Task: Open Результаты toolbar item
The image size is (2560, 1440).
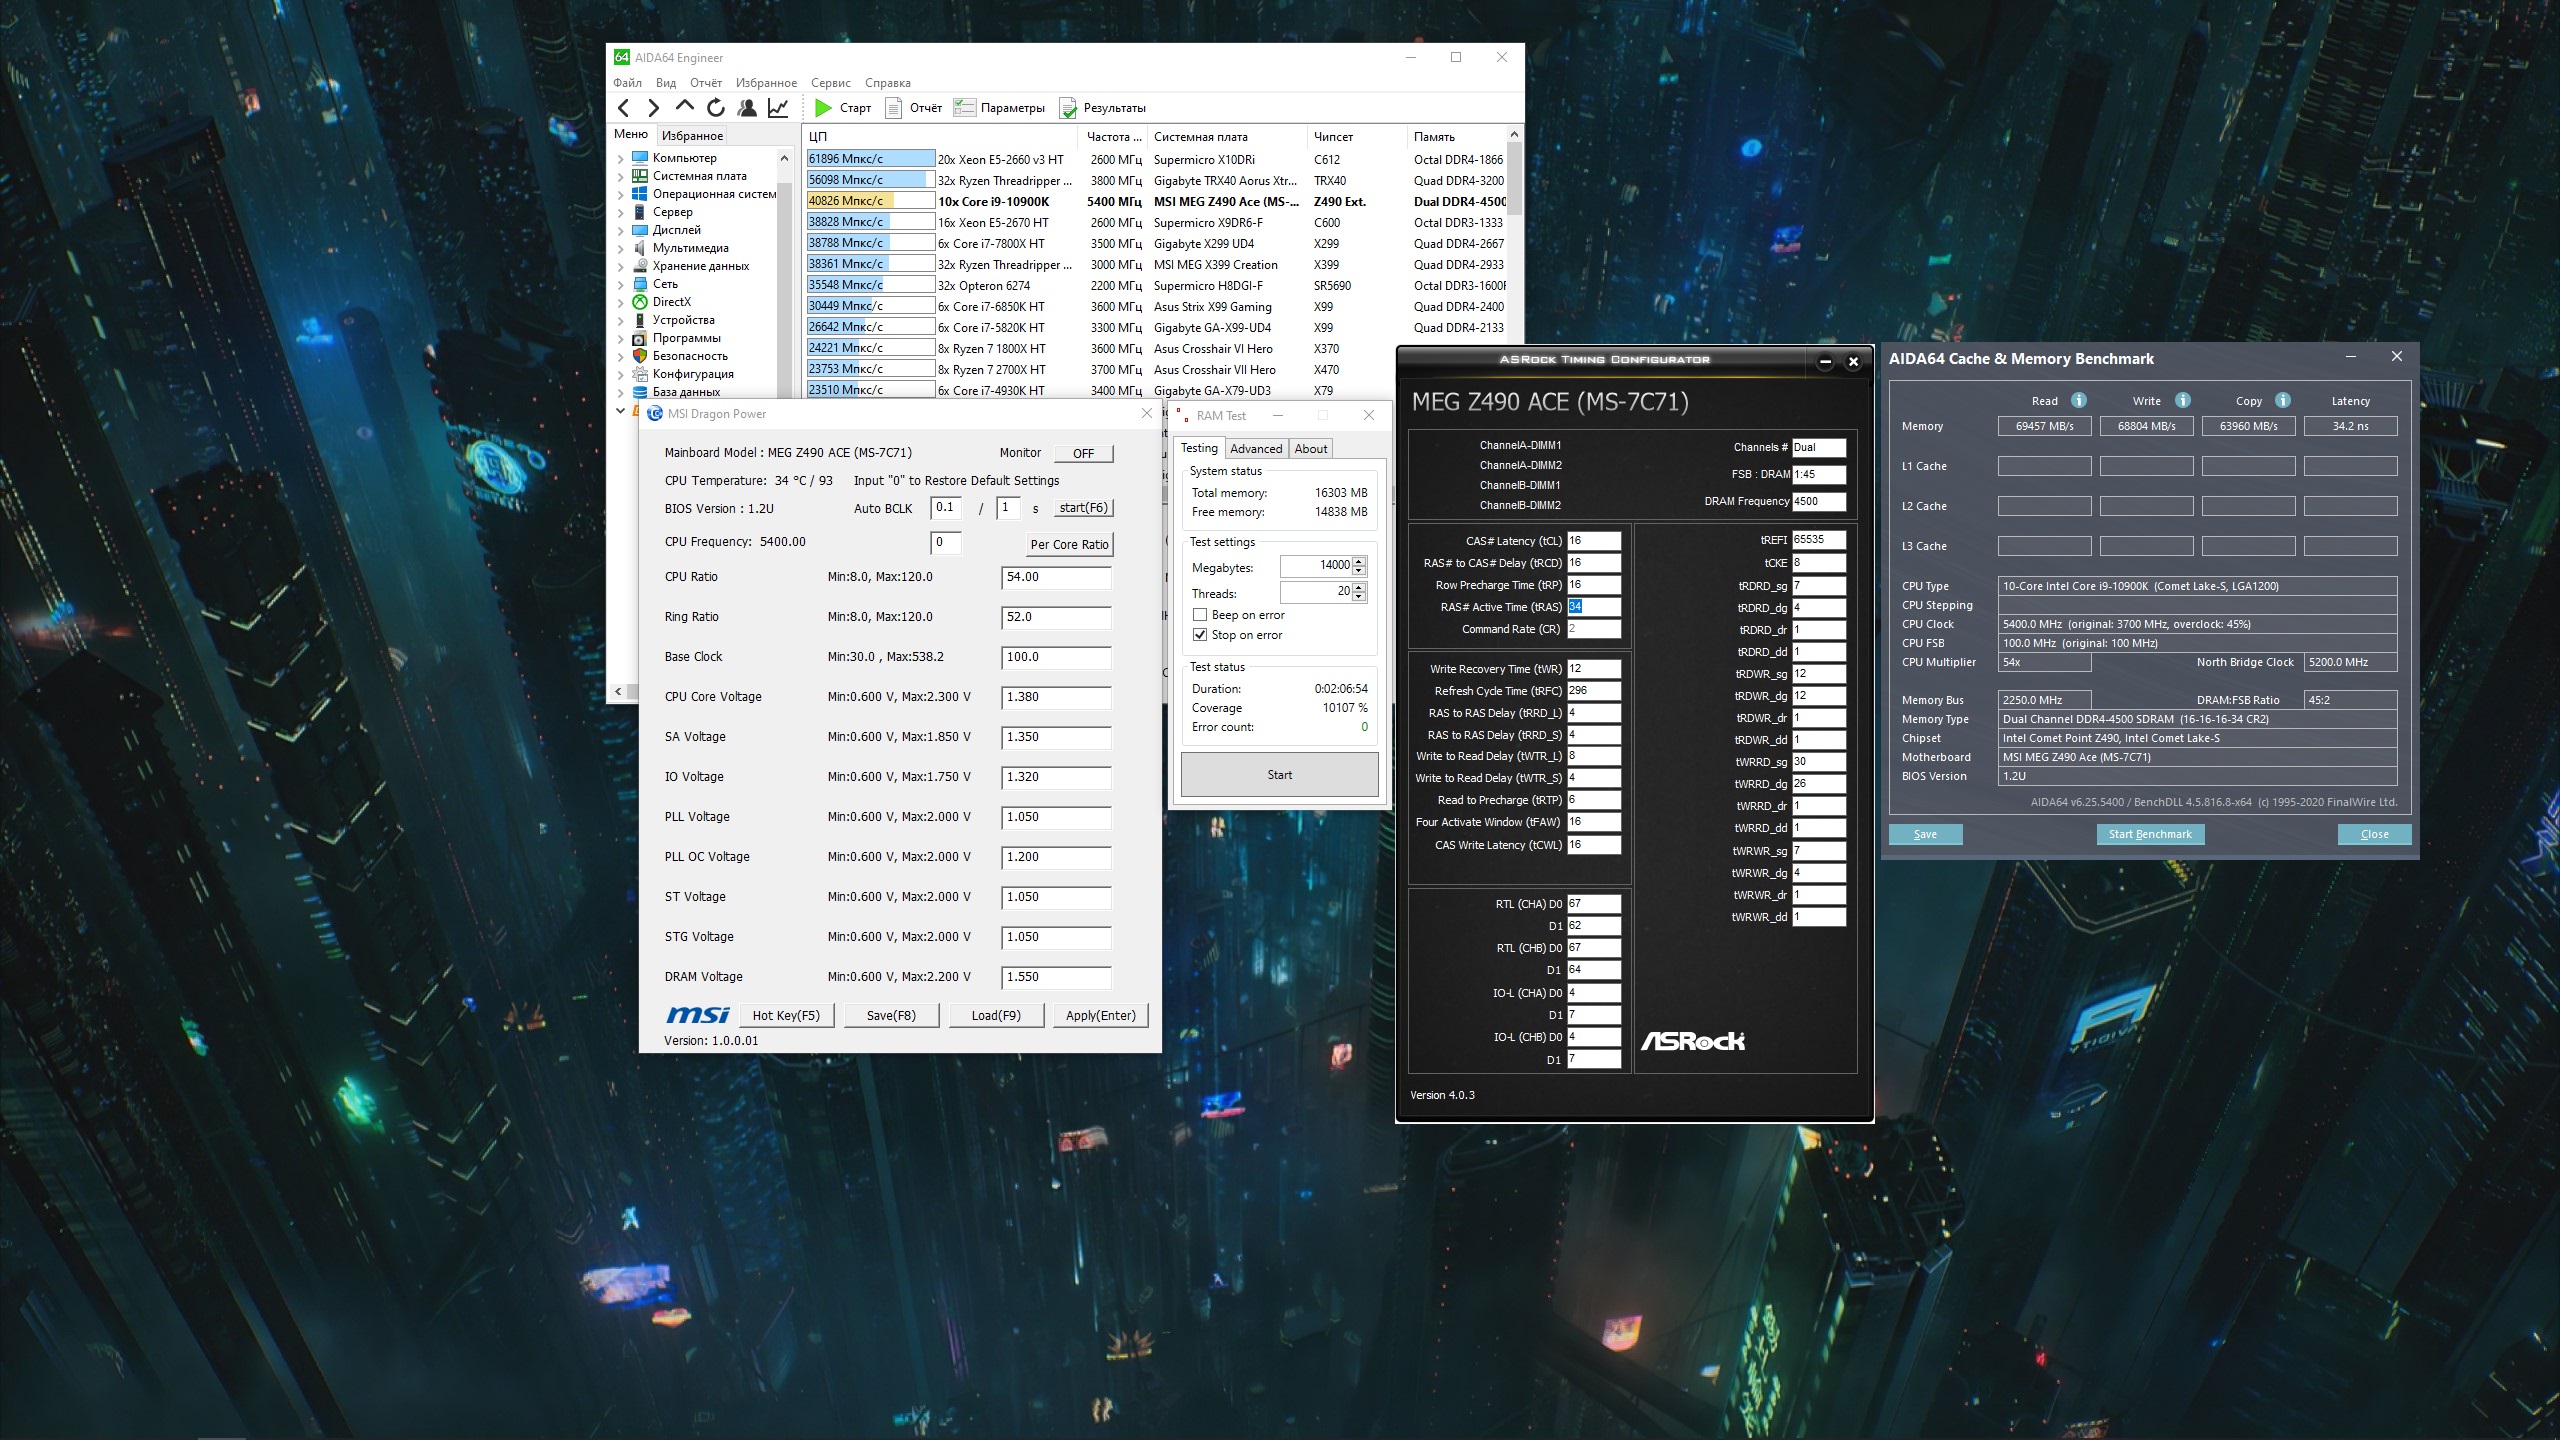Action: 1103,108
